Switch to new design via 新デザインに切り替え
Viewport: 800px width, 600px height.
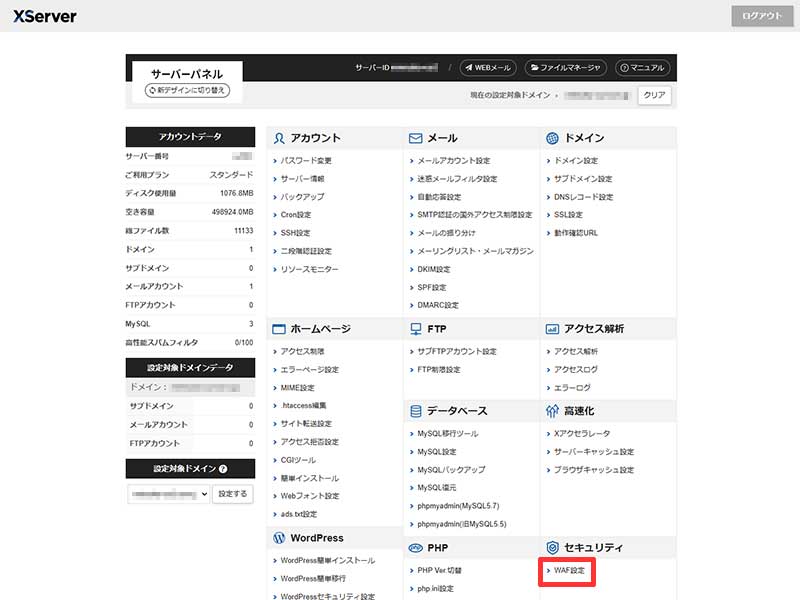[187, 90]
